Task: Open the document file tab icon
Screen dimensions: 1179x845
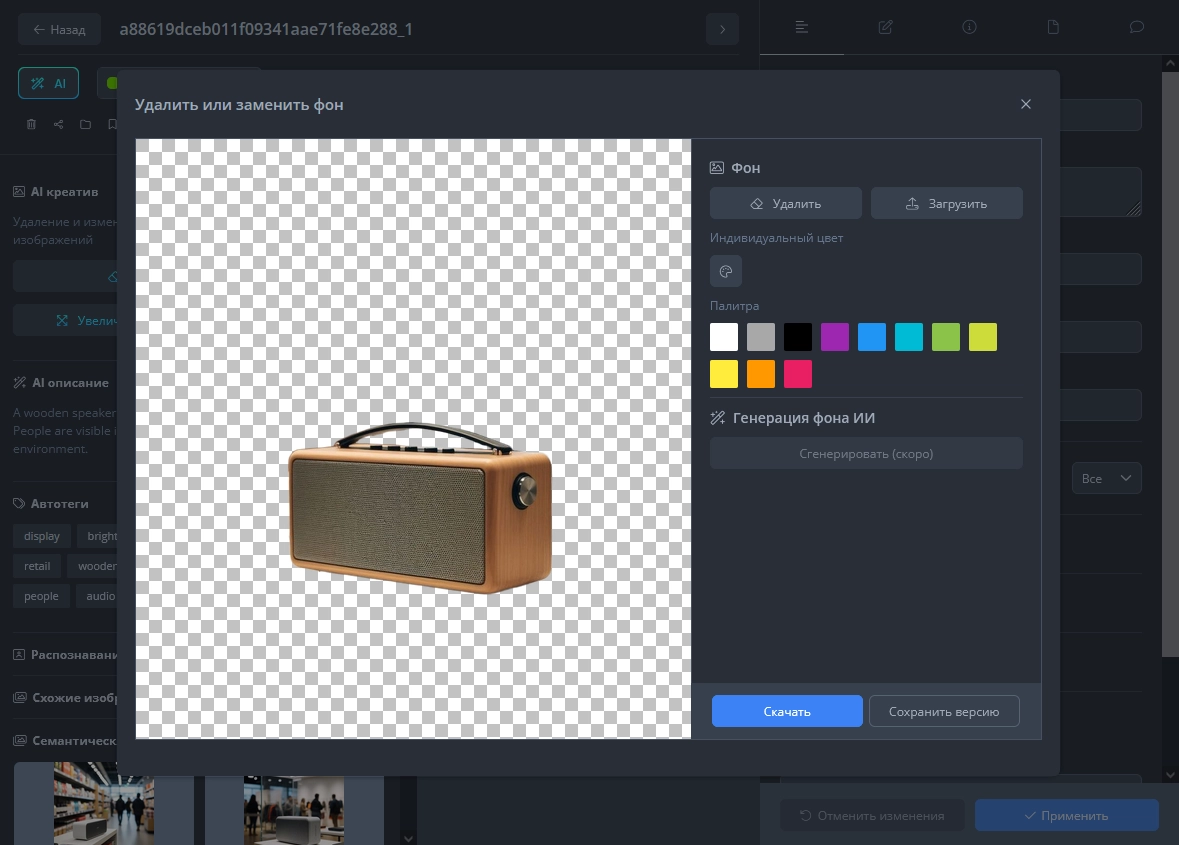Action: [1053, 27]
